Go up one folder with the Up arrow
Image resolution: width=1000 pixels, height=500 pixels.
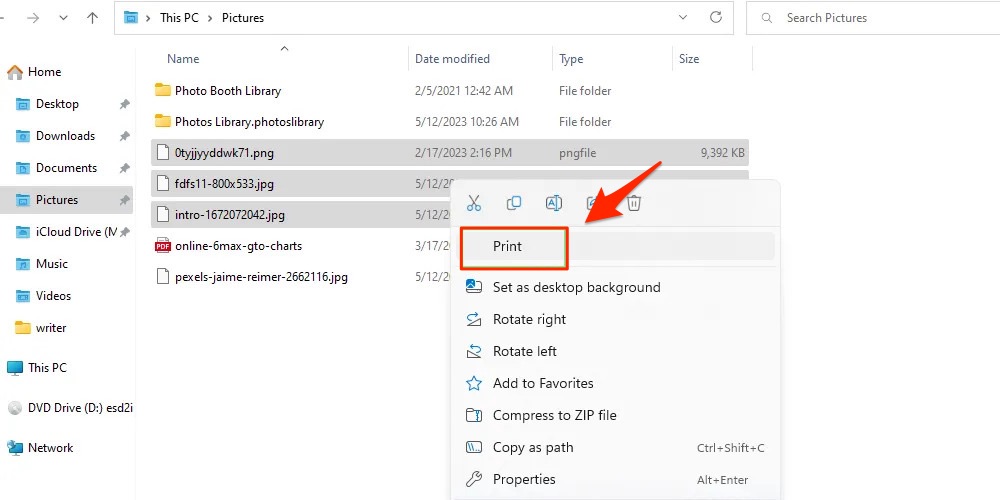point(92,17)
